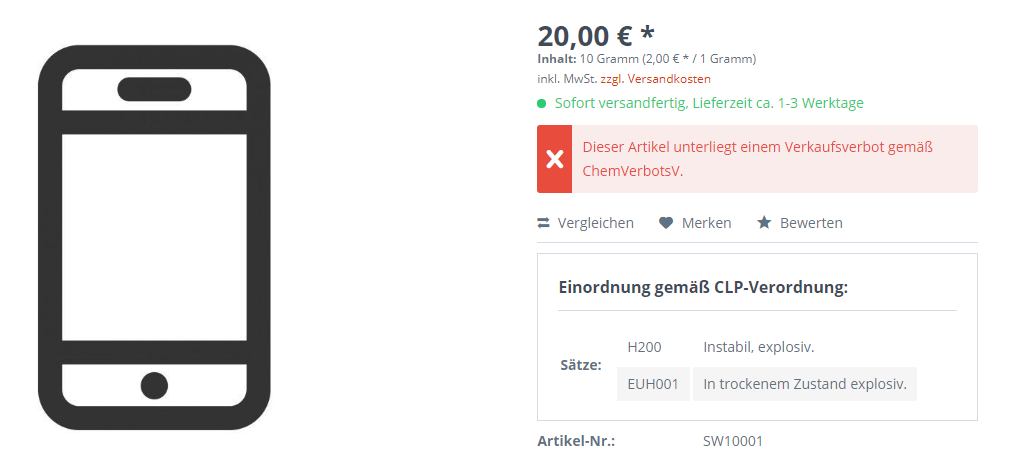Screen dimensions: 1018x474
Task: Click the white X icon in red alert
Action: [554, 159]
